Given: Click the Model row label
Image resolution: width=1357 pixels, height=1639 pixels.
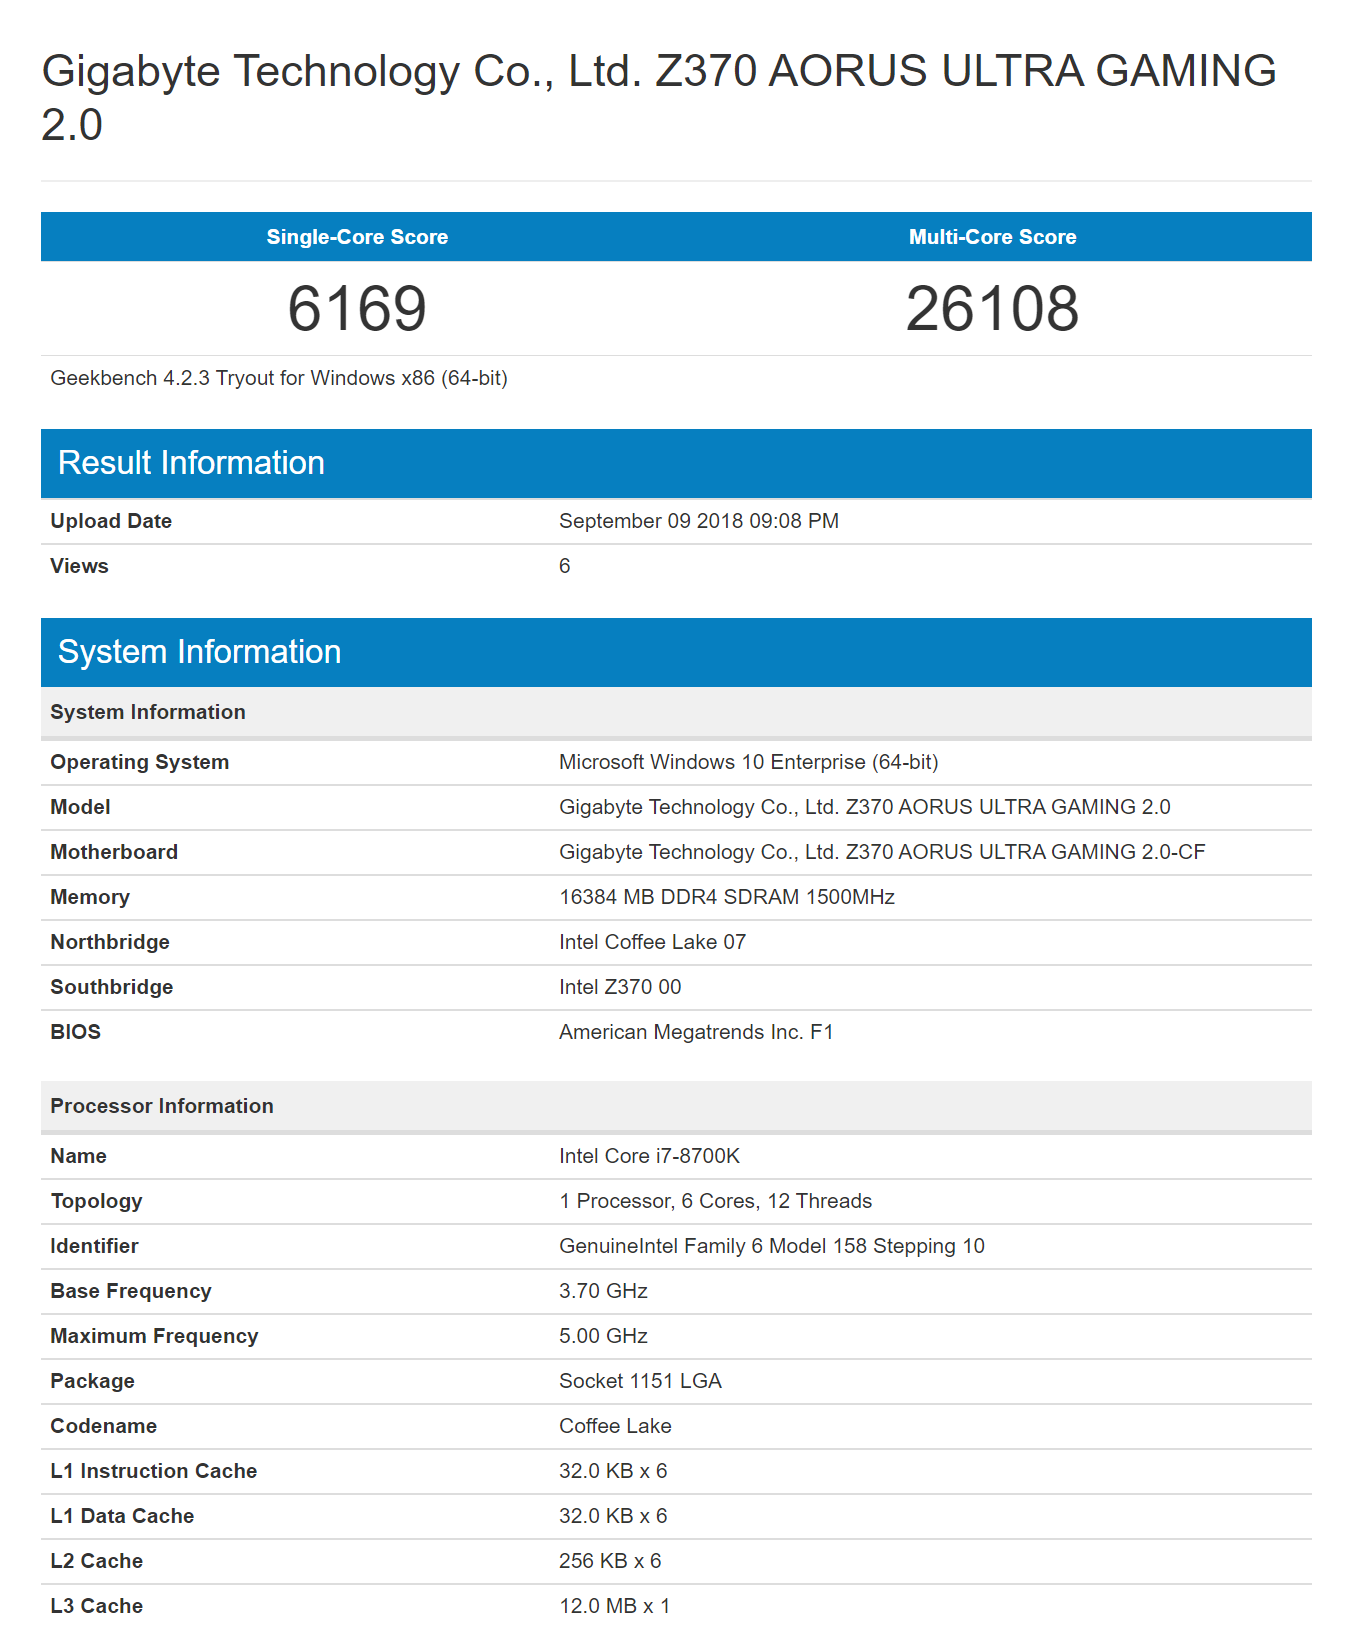Looking at the screenshot, I should [x=80, y=807].
